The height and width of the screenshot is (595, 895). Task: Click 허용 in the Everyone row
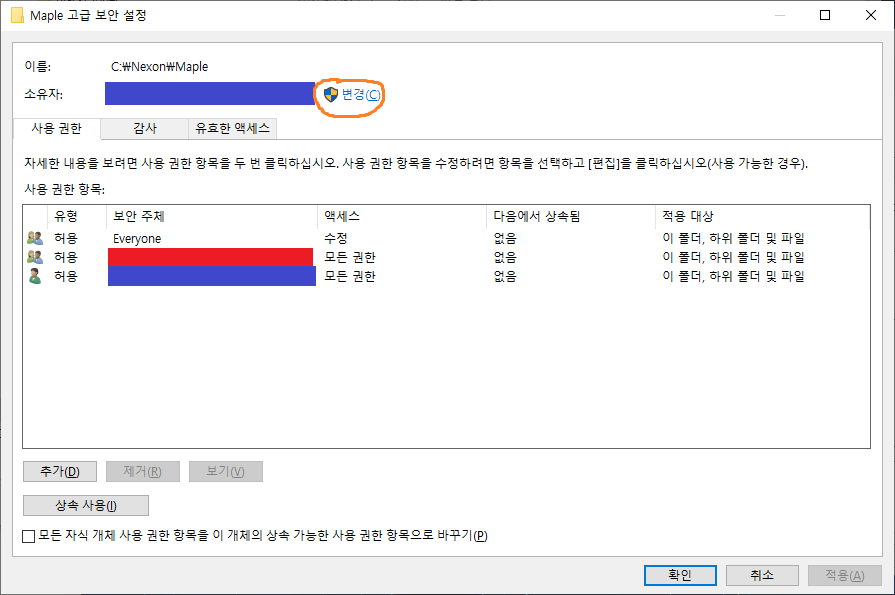[66, 238]
